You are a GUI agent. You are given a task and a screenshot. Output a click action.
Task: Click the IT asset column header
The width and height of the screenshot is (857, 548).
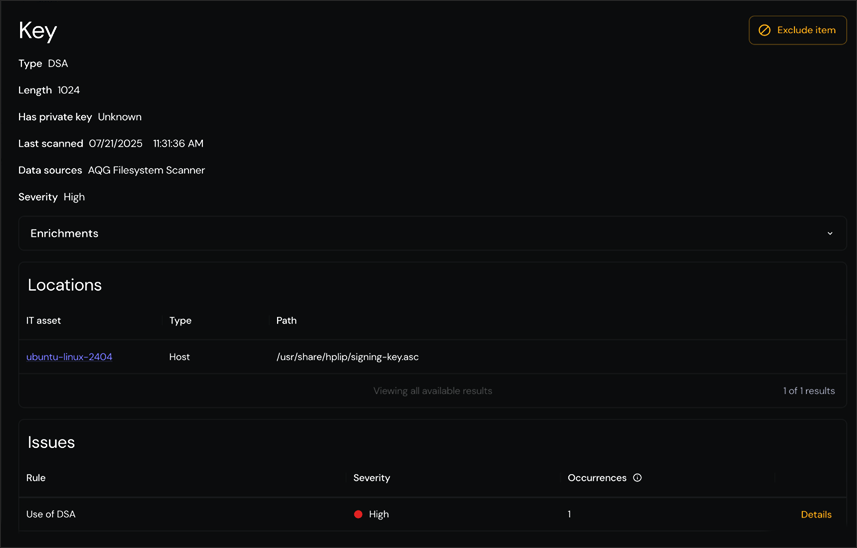pos(44,321)
